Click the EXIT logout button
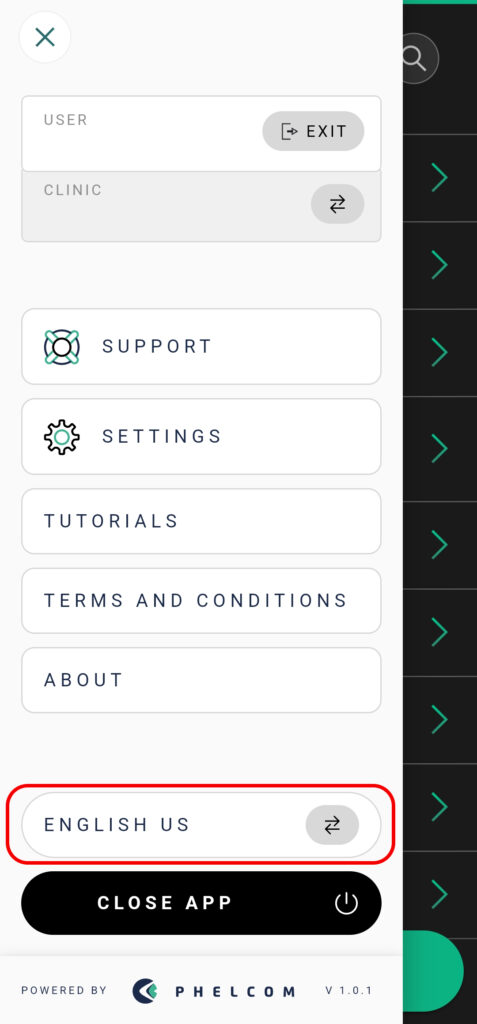 (313, 131)
